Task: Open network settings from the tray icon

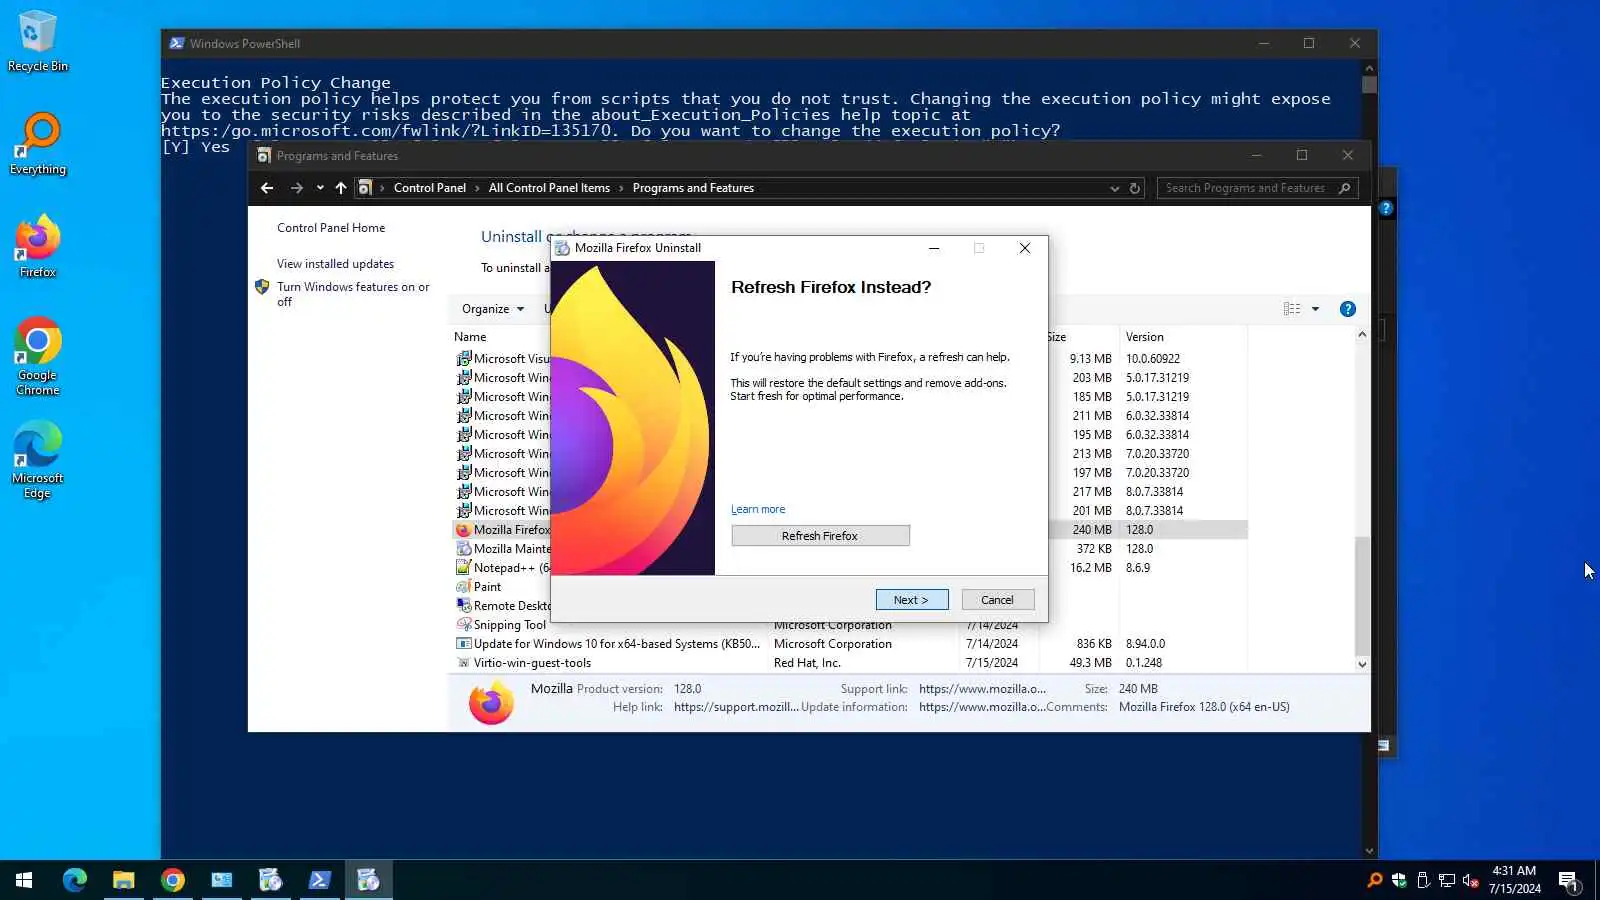Action: click(1447, 880)
